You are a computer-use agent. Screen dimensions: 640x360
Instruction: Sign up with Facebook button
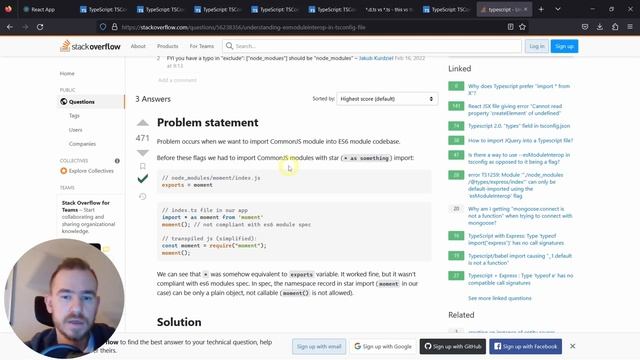pyautogui.click(x=526, y=346)
